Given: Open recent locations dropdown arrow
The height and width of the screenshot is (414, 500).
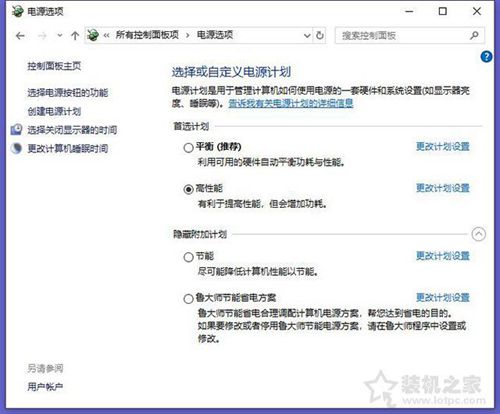Looking at the screenshot, I should point(60,35).
